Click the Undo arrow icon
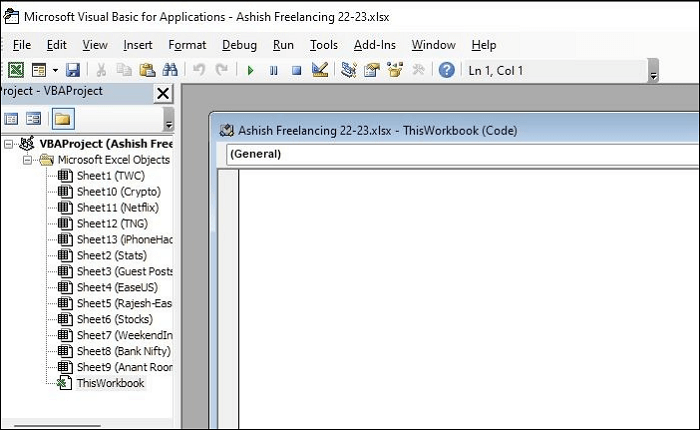This screenshot has width=700, height=430. 199,70
